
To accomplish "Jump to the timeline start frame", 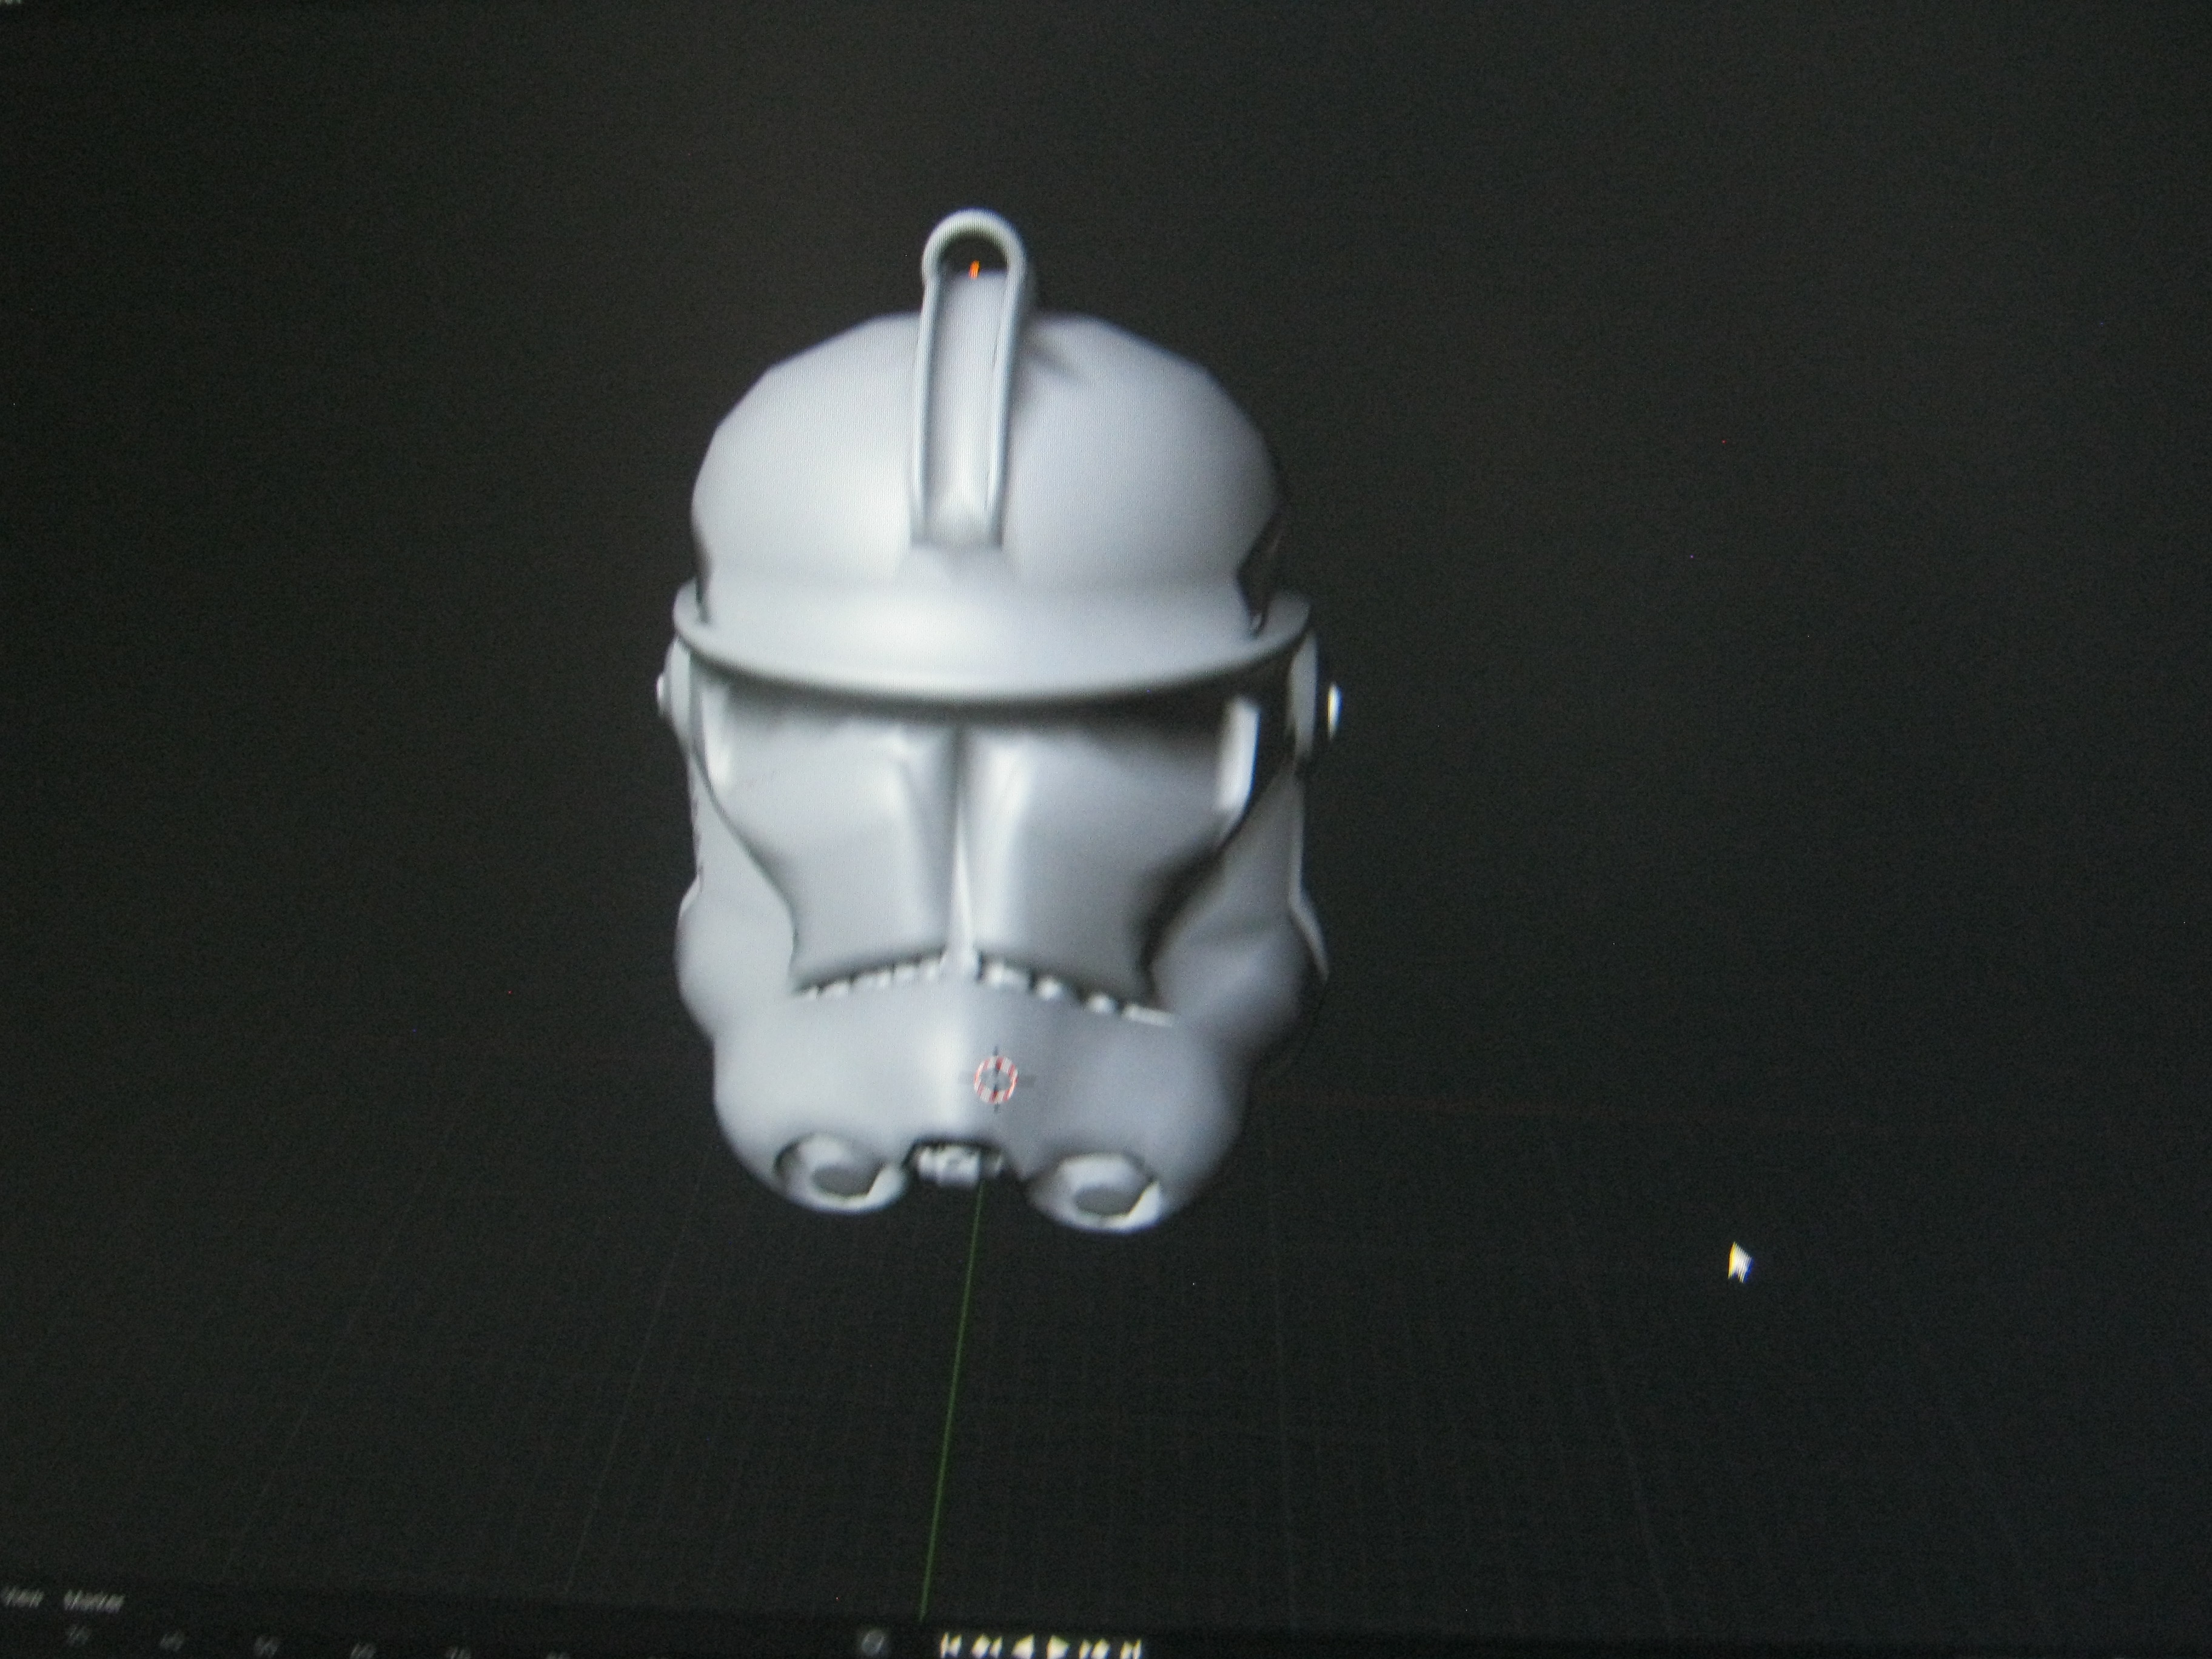I will 952,1647.
